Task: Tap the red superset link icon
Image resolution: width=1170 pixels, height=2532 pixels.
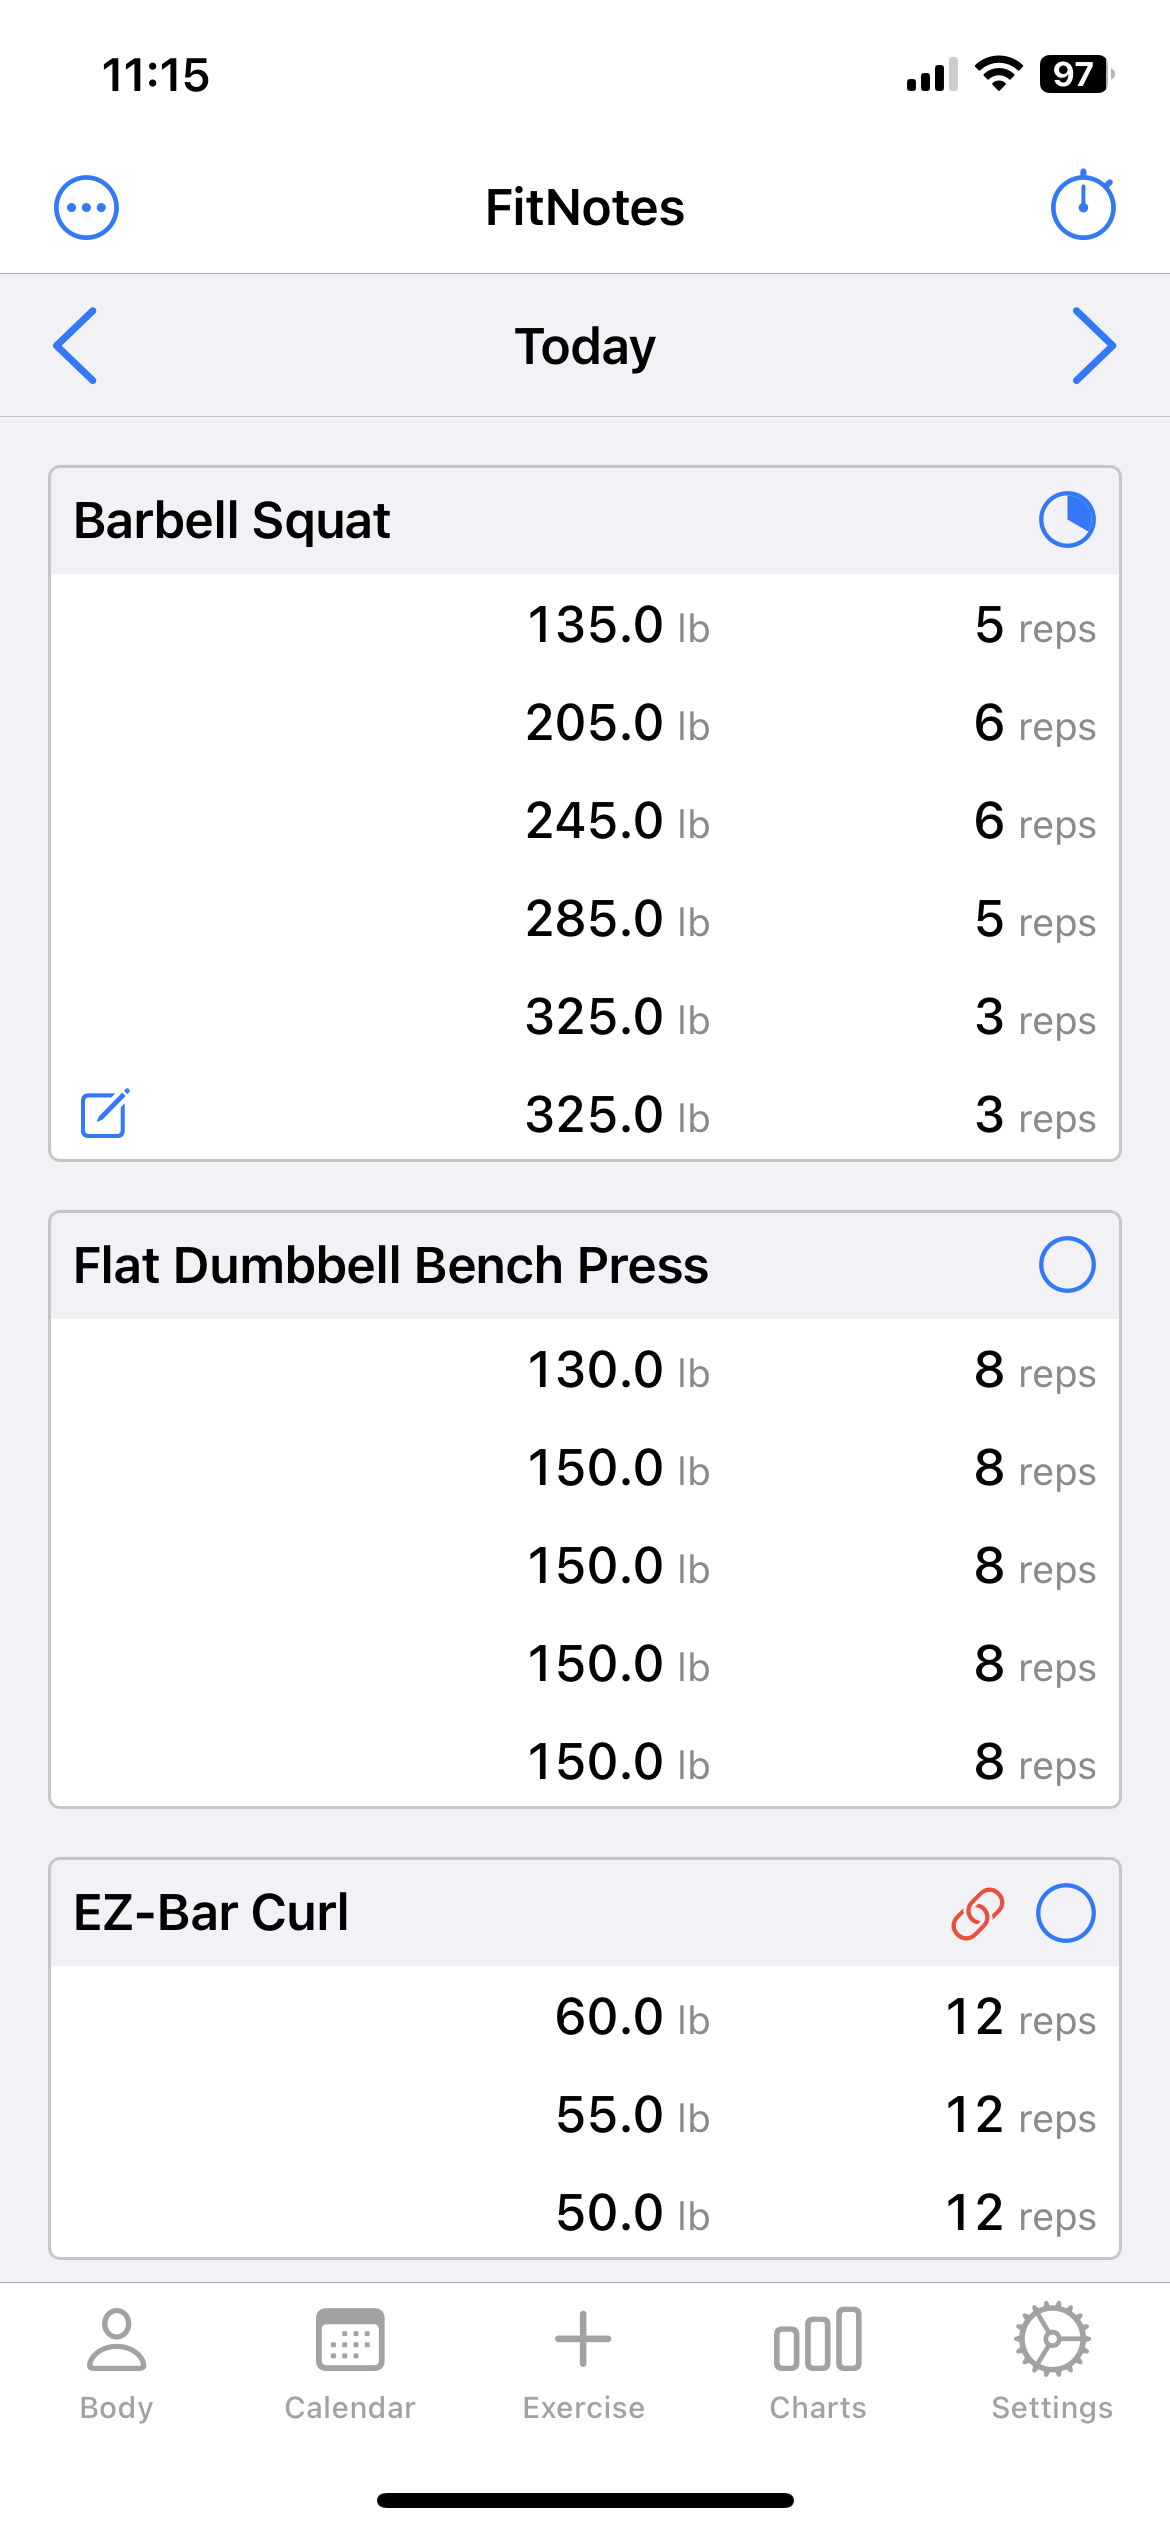Action: click(977, 1913)
